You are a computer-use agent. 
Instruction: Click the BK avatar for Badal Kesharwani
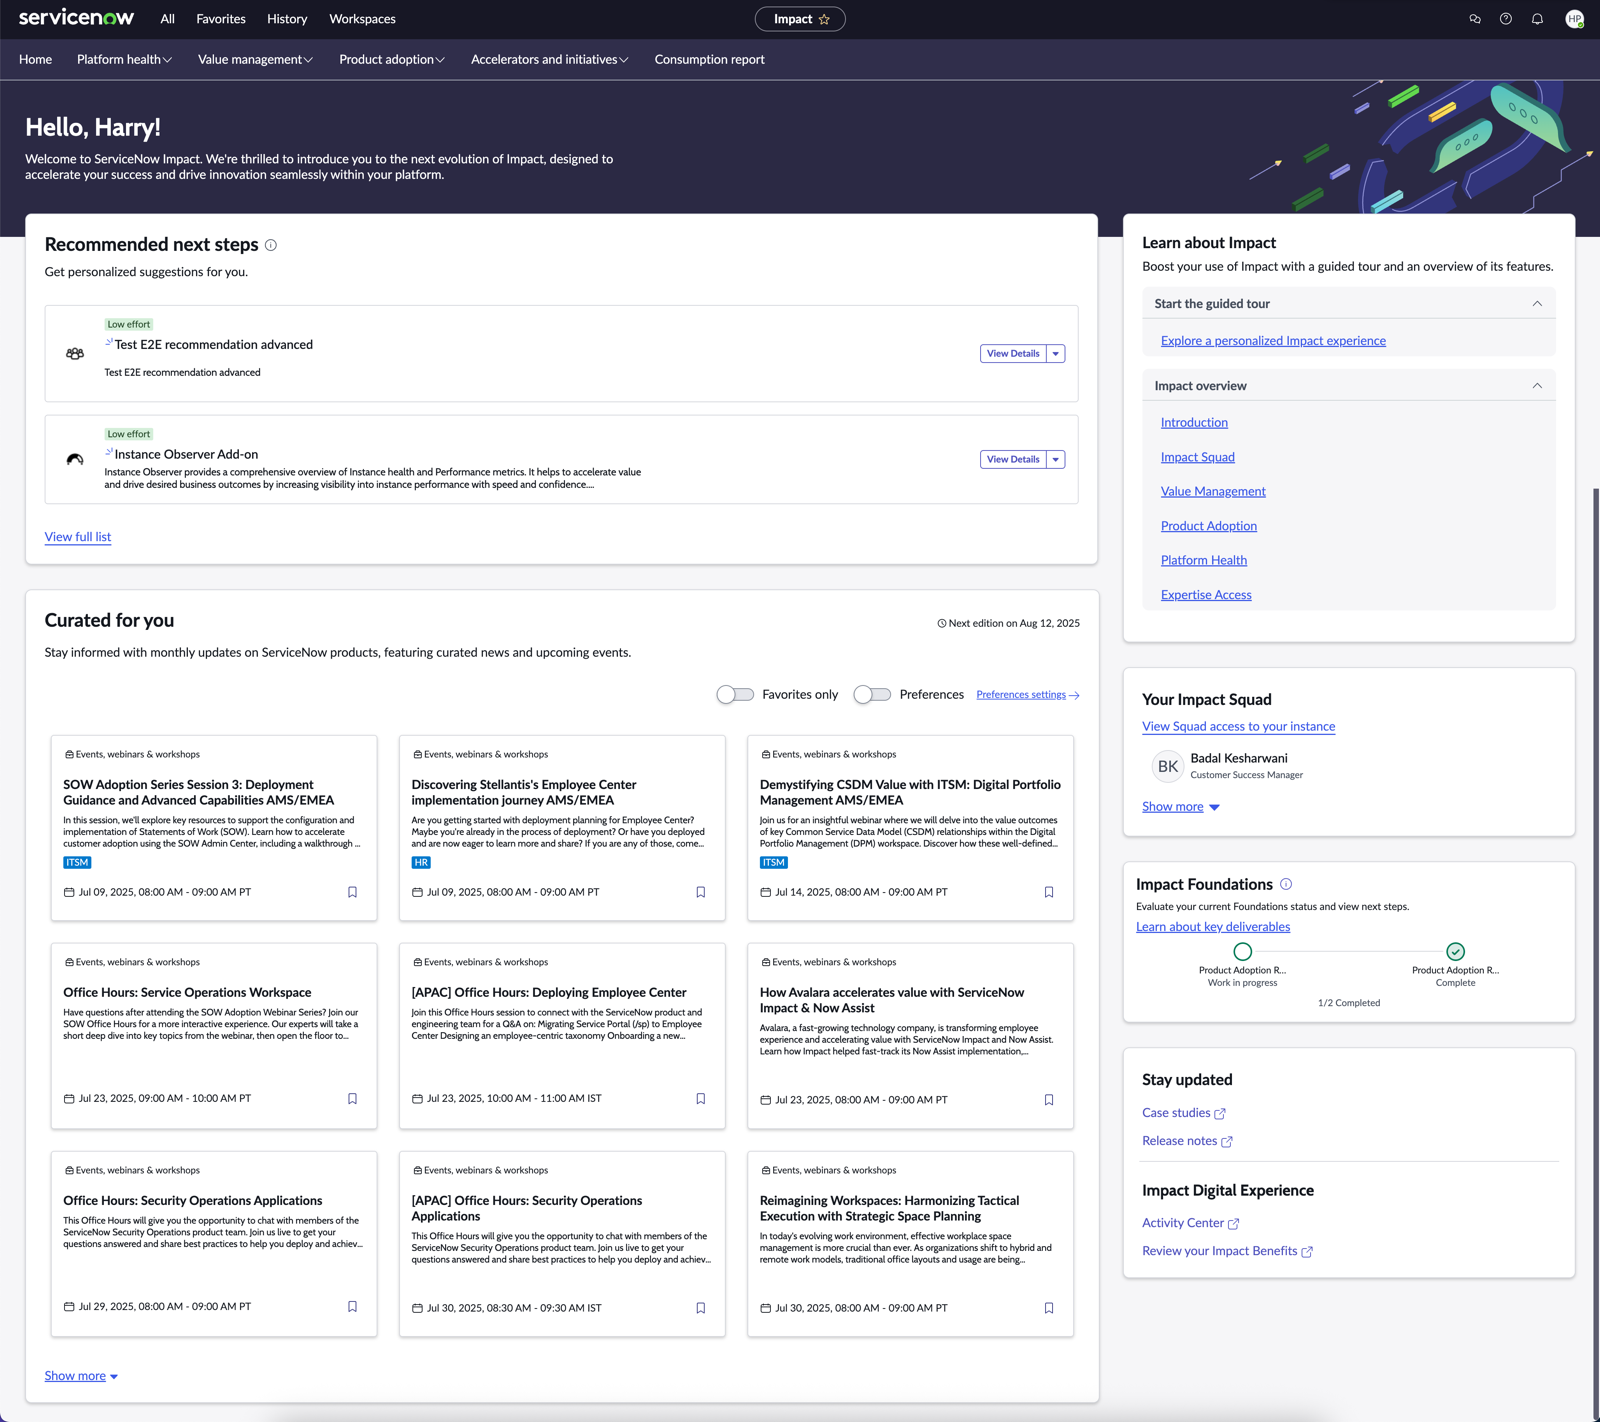1167,766
